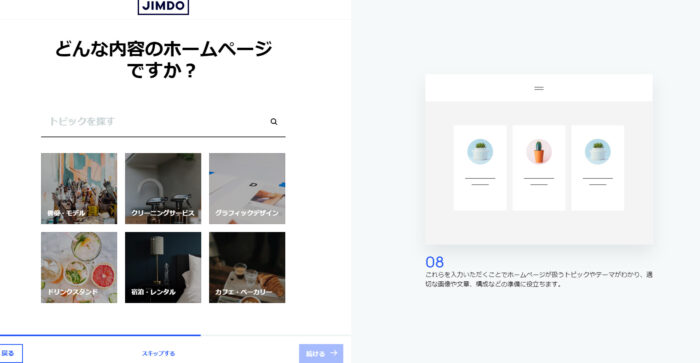Click the middle preview card
700x363 pixels.
539,167
